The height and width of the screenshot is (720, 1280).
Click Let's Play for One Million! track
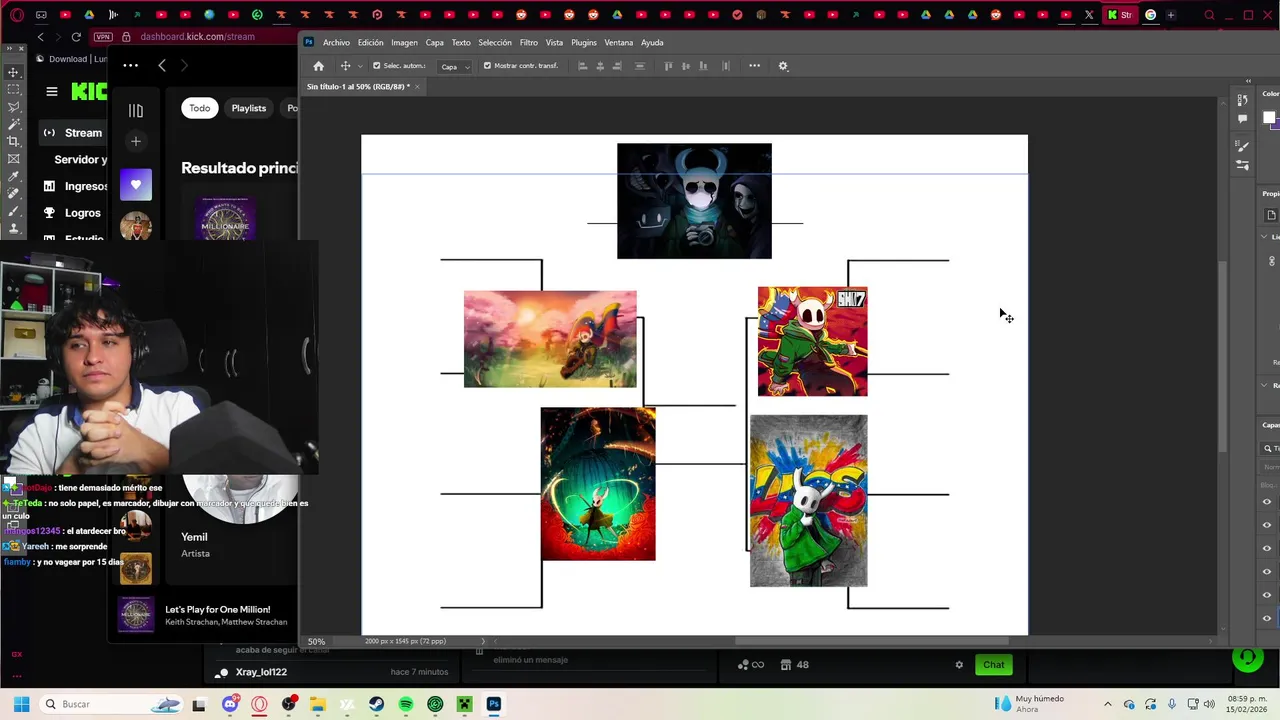pyautogui.click(x=217, y=609)
